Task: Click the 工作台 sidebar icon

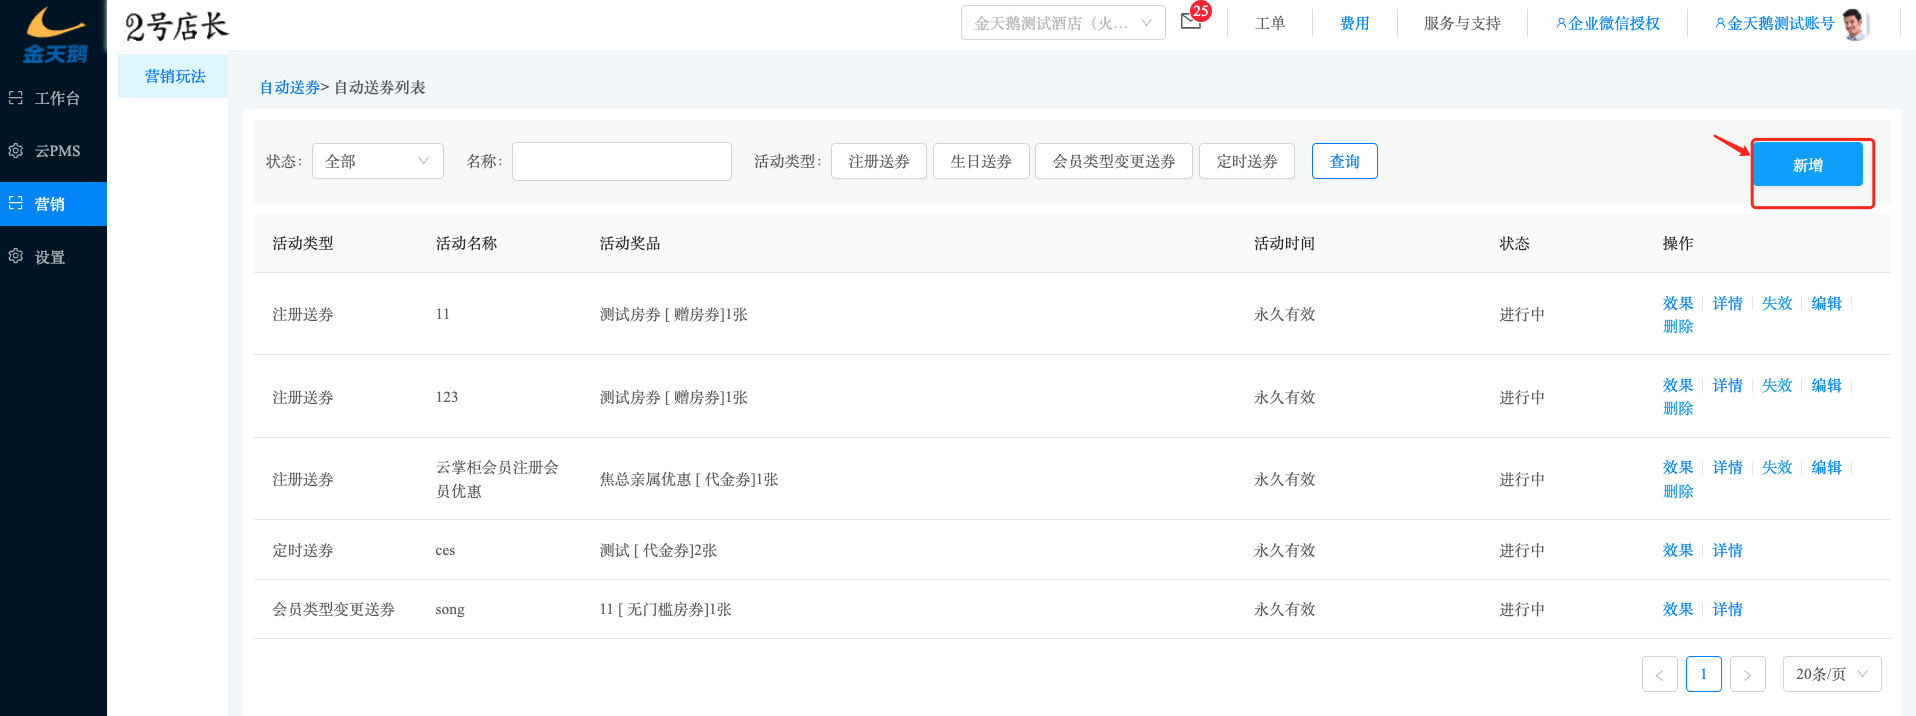Action: (15, 98)
